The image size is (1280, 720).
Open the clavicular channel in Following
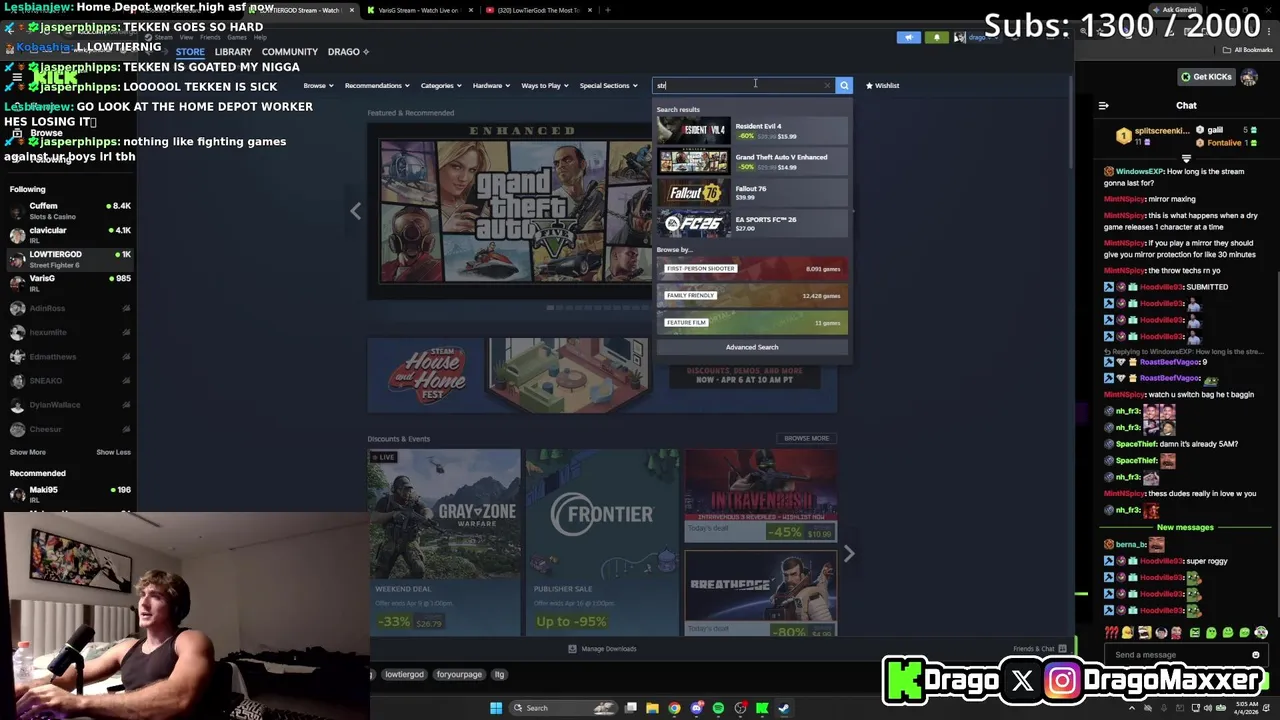pyautogui.click(x=68, y=234)
